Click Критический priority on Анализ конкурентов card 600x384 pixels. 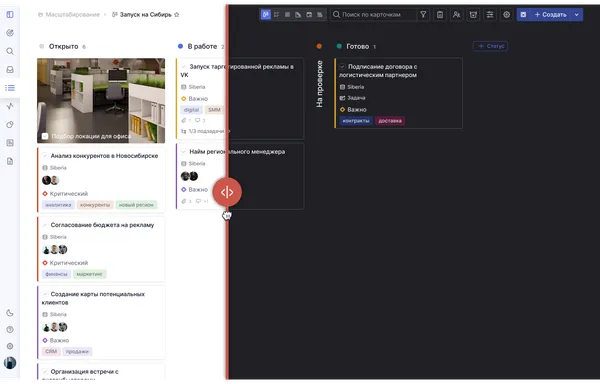coord(65,194)
